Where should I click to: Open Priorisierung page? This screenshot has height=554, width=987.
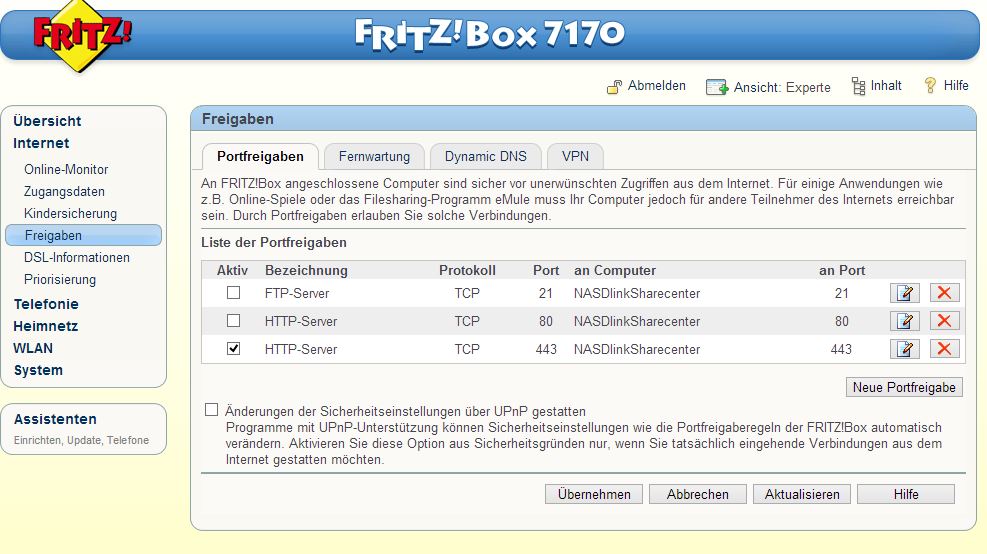(60, 280)
